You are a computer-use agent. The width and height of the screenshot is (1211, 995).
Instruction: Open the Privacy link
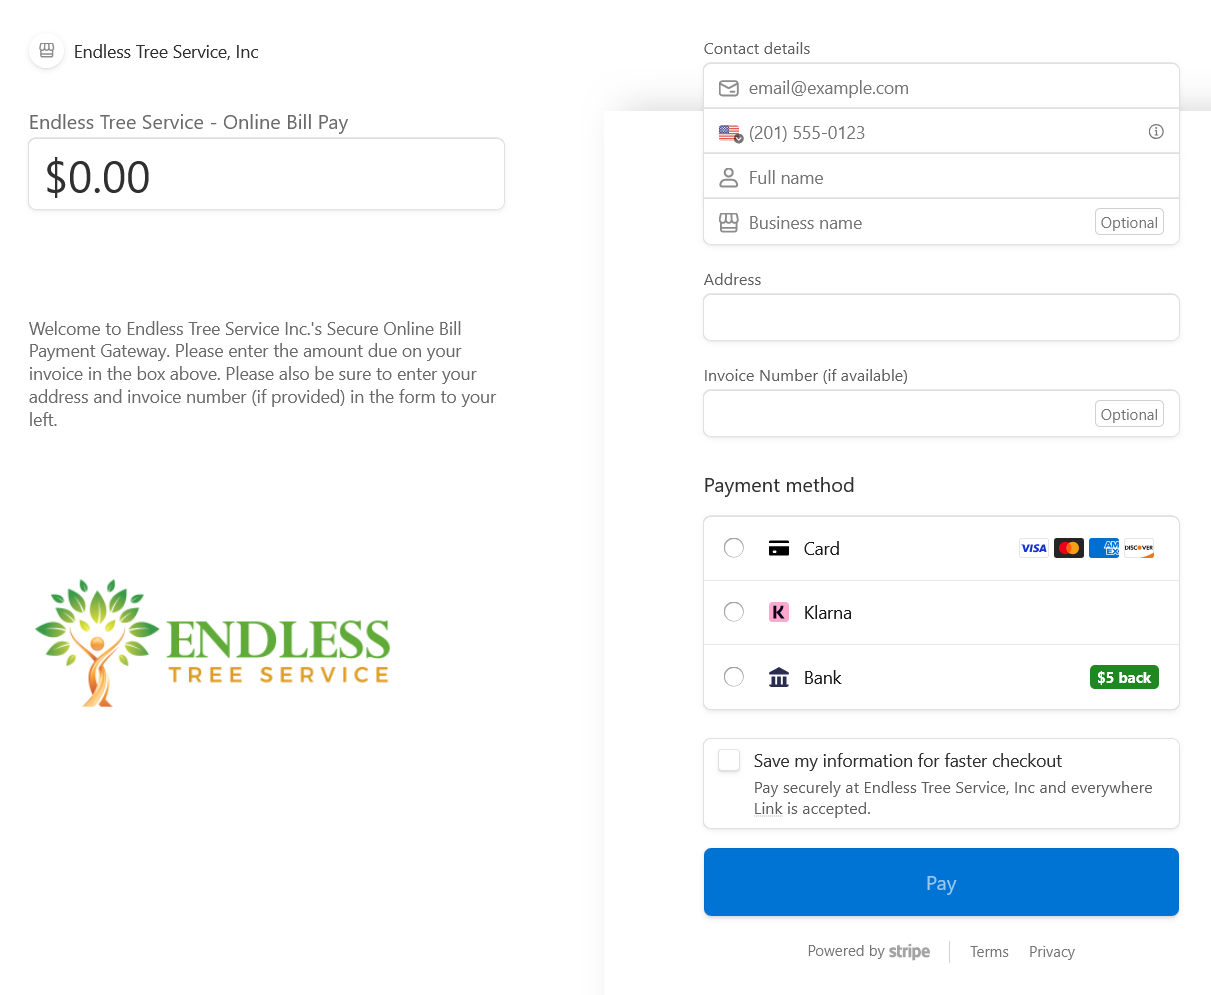(1051, 952)
